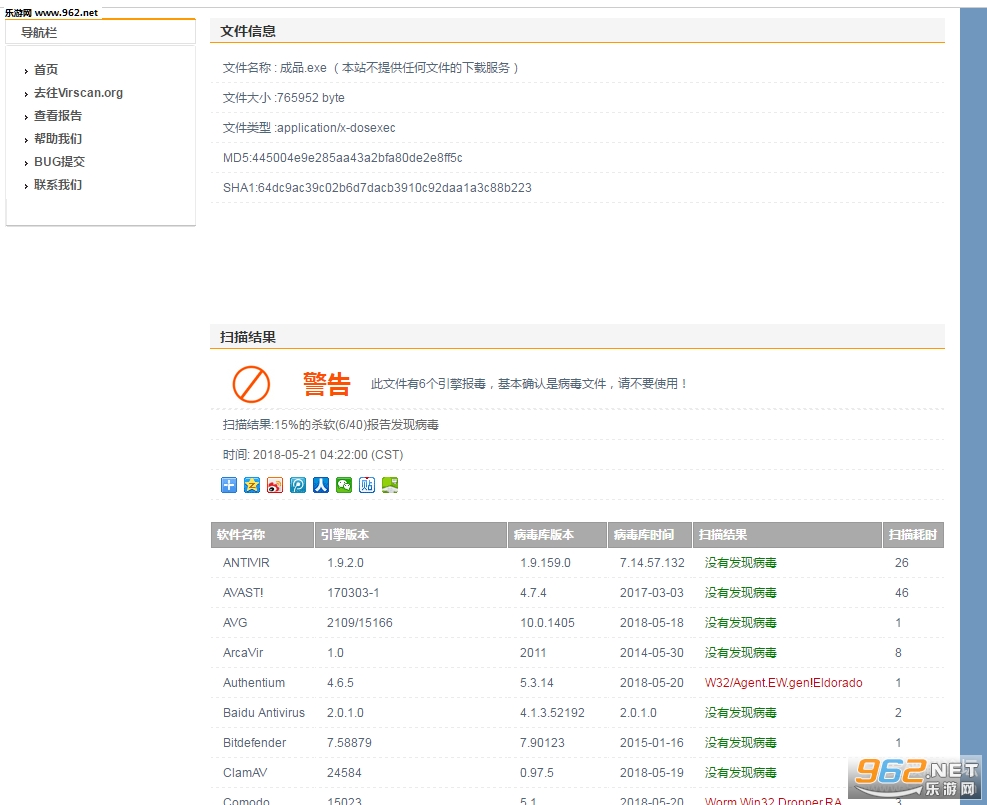
Task: Open the 查看报告 navigation link
Action: 58,116
